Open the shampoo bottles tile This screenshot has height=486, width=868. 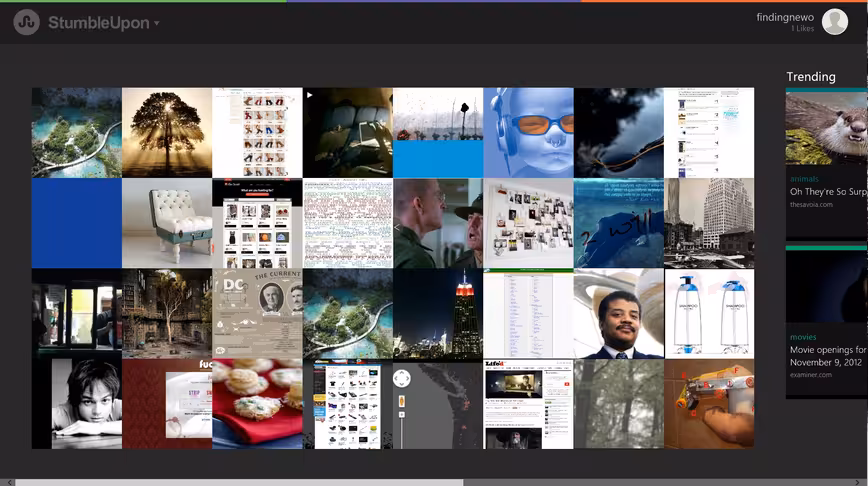point(709,314)
